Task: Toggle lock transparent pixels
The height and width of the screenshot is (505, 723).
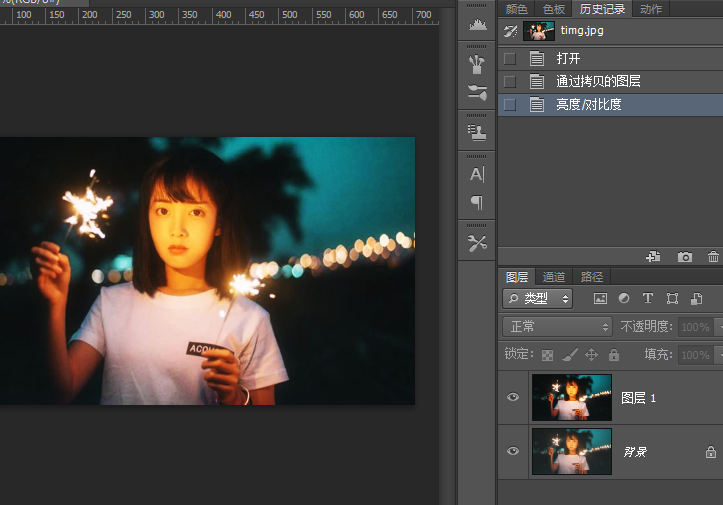Action: [547, 354]
